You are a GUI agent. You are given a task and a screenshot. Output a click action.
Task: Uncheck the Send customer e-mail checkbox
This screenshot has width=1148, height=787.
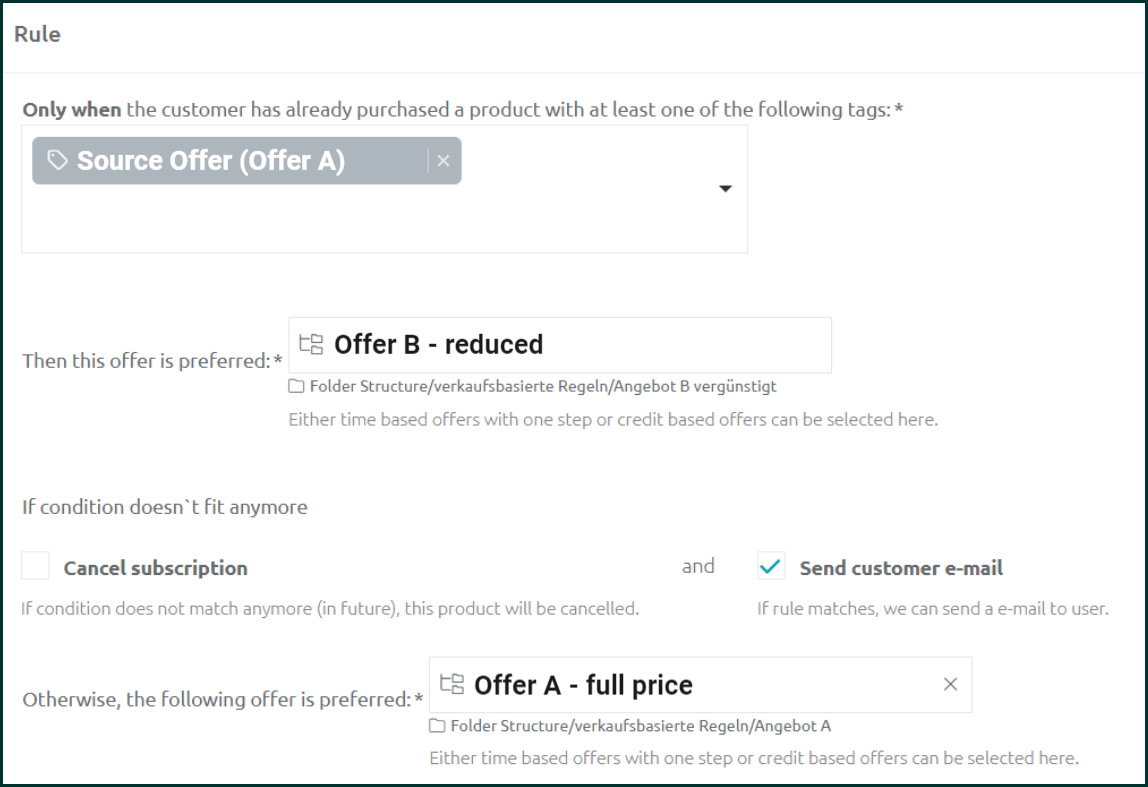[x=771, y=566]
